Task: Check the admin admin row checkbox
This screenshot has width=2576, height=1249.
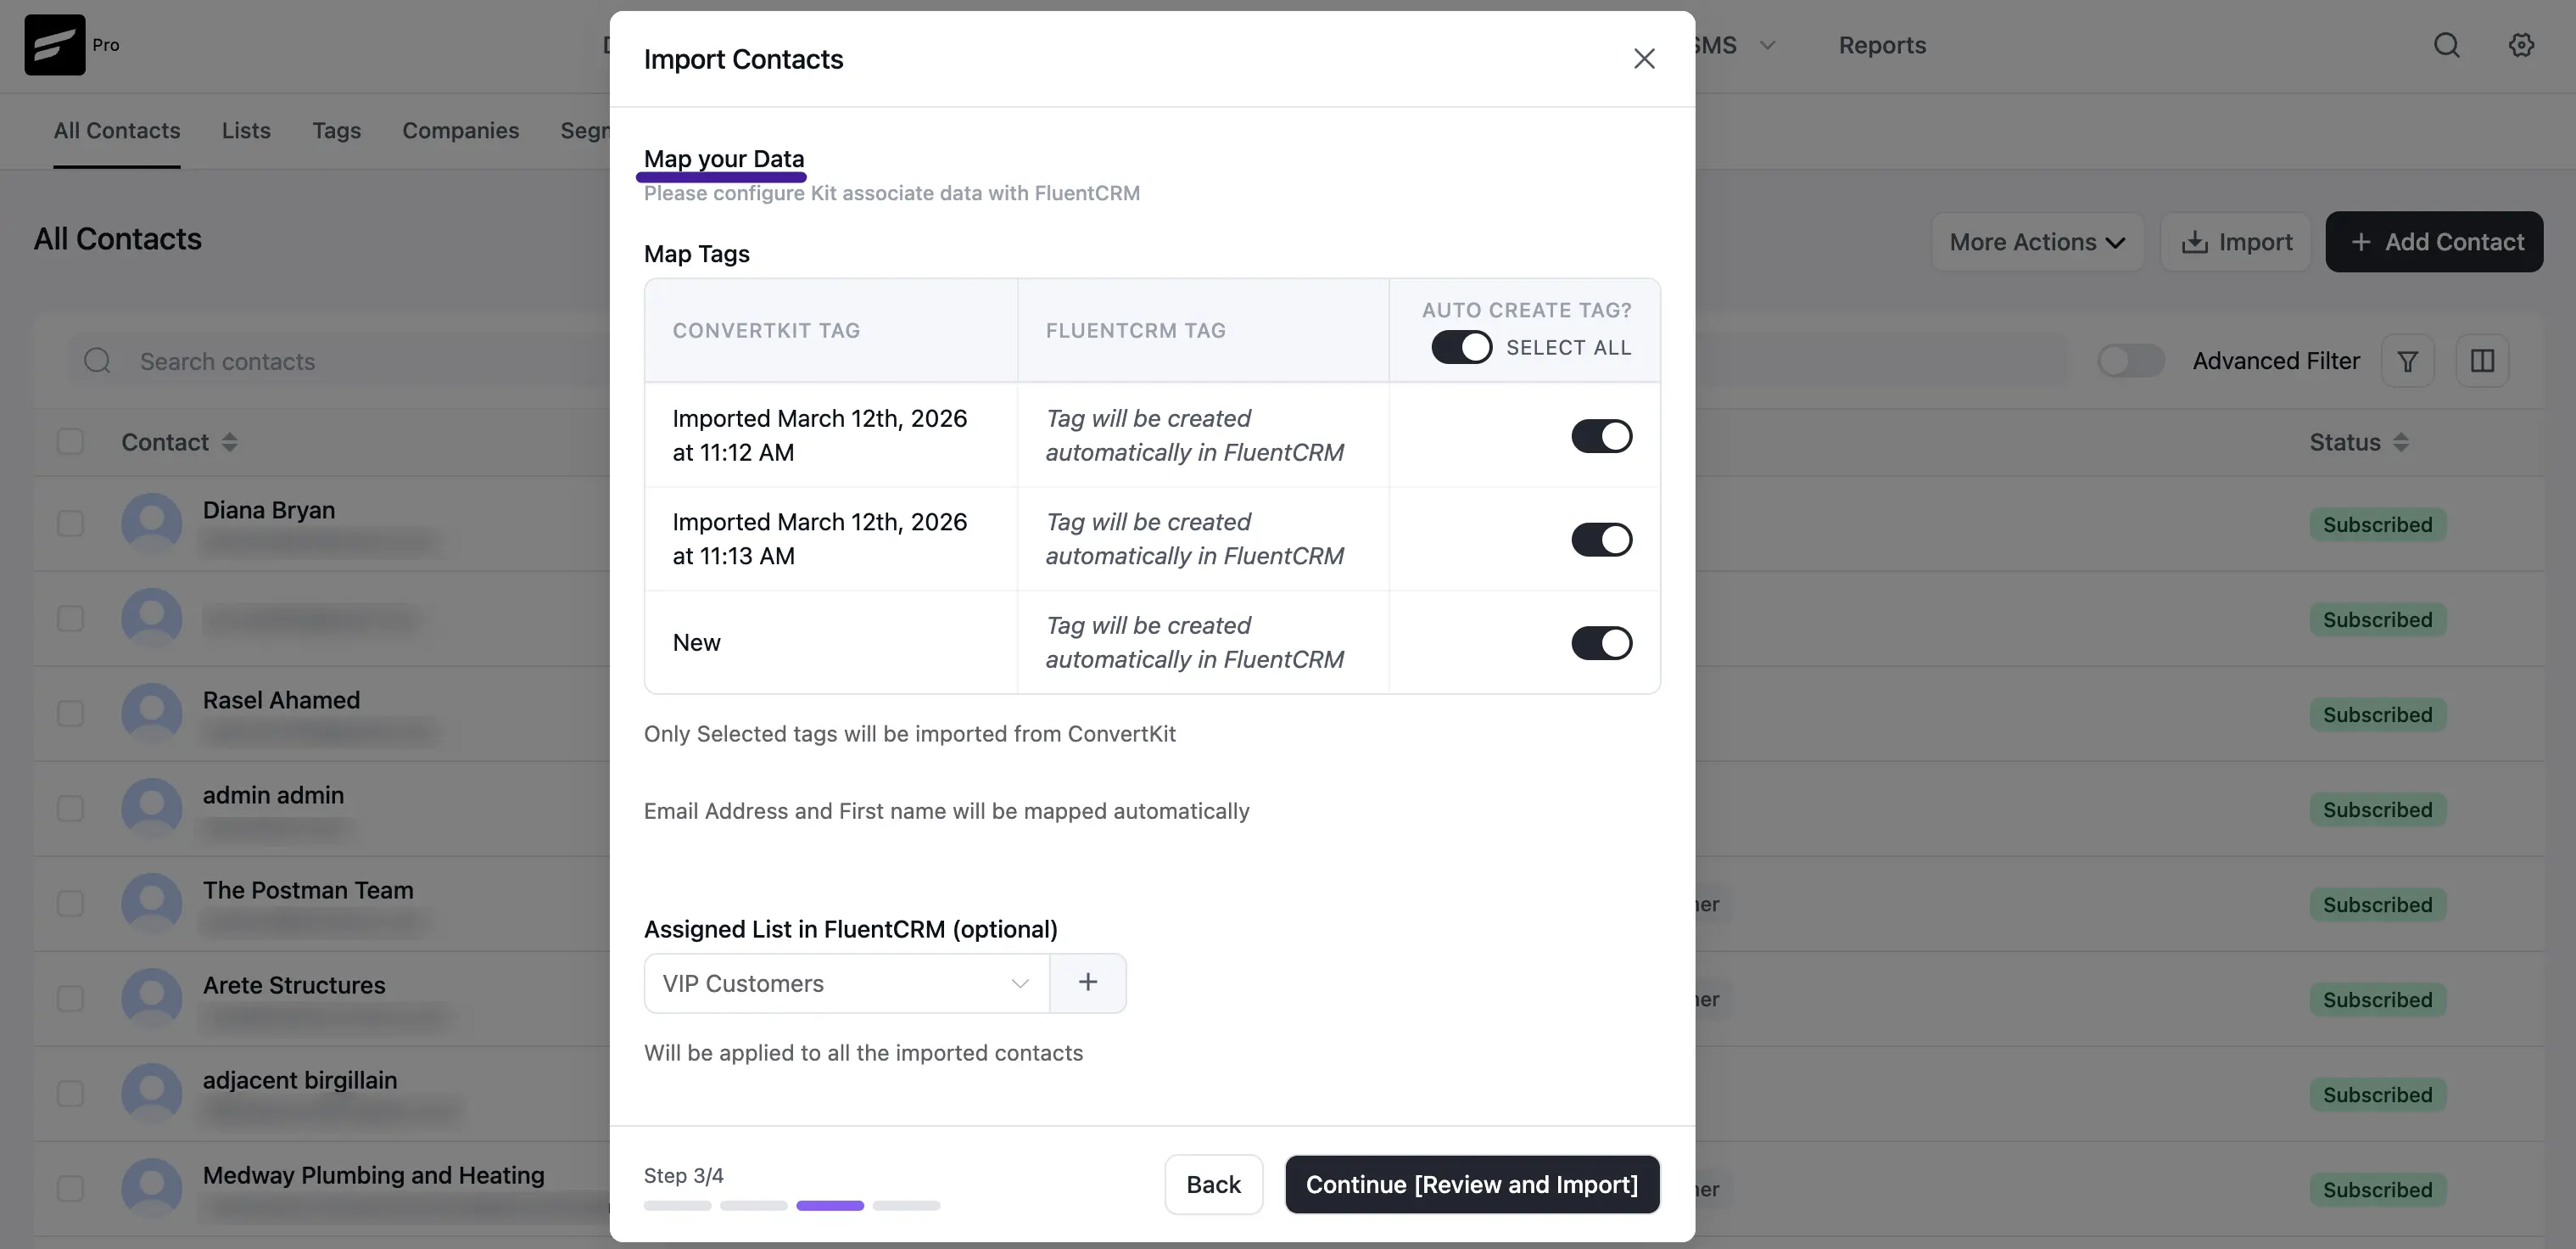Action: pyautogui.click(x=70, y=808)
